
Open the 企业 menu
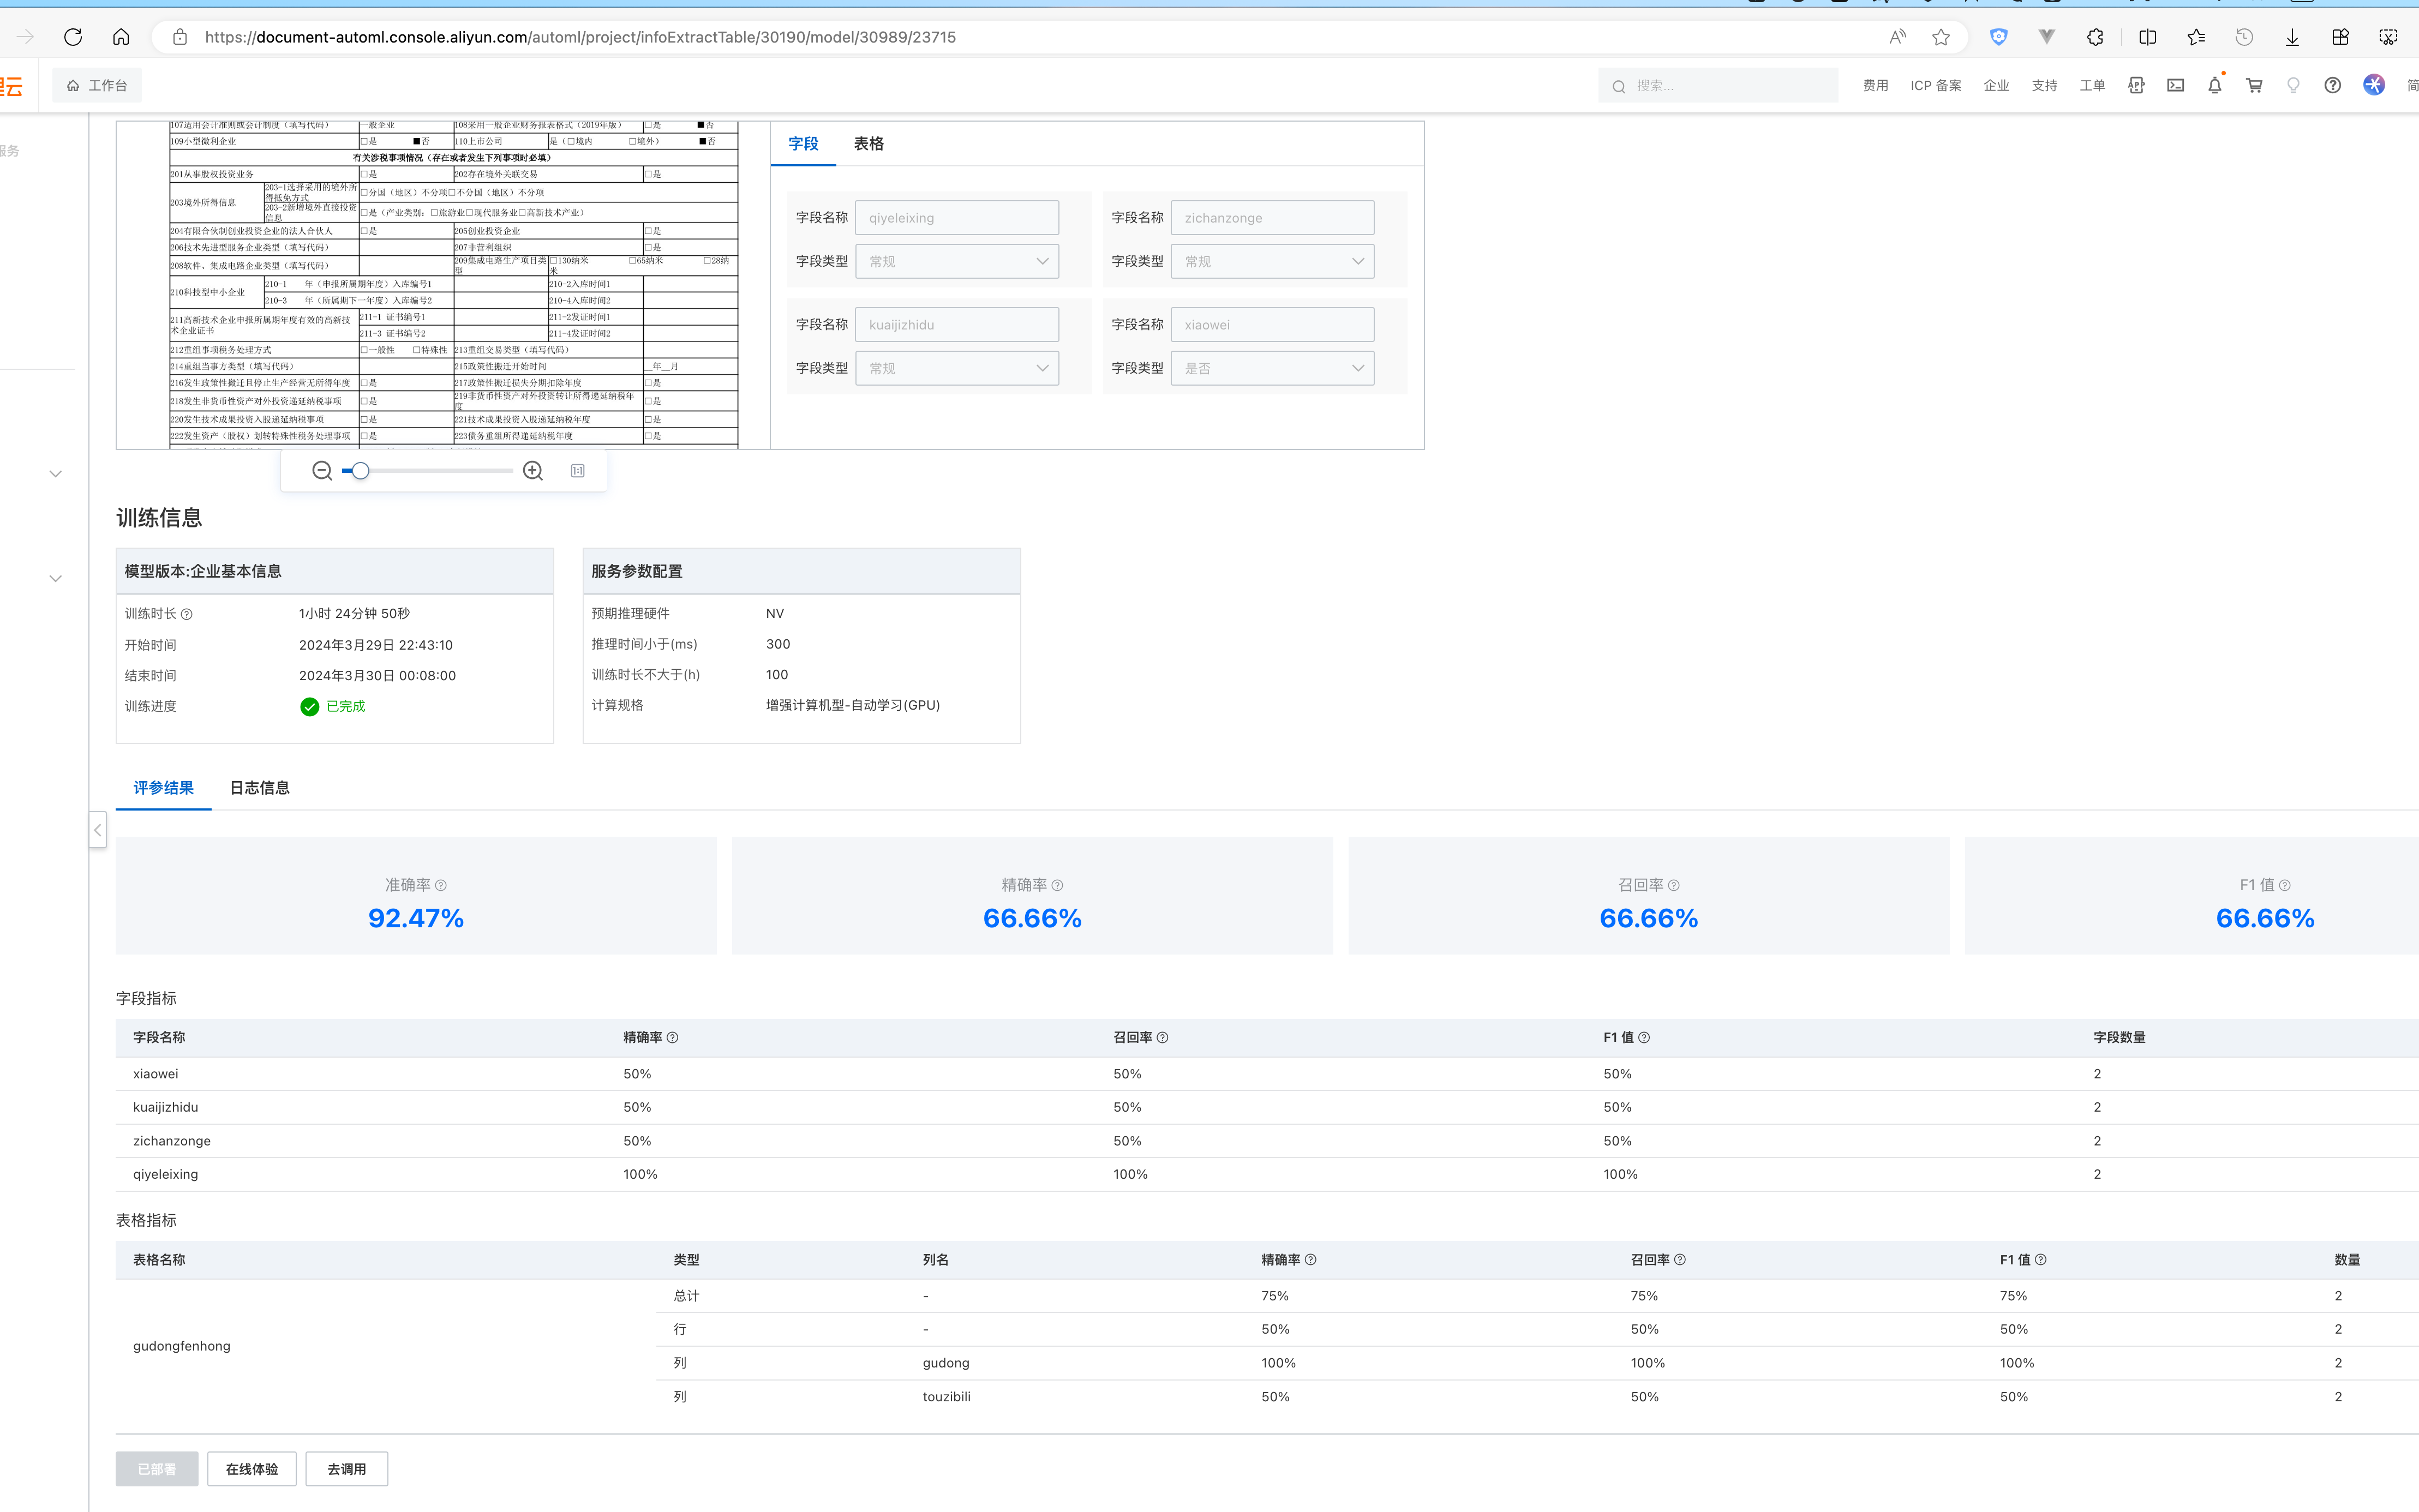point(1997,86)
